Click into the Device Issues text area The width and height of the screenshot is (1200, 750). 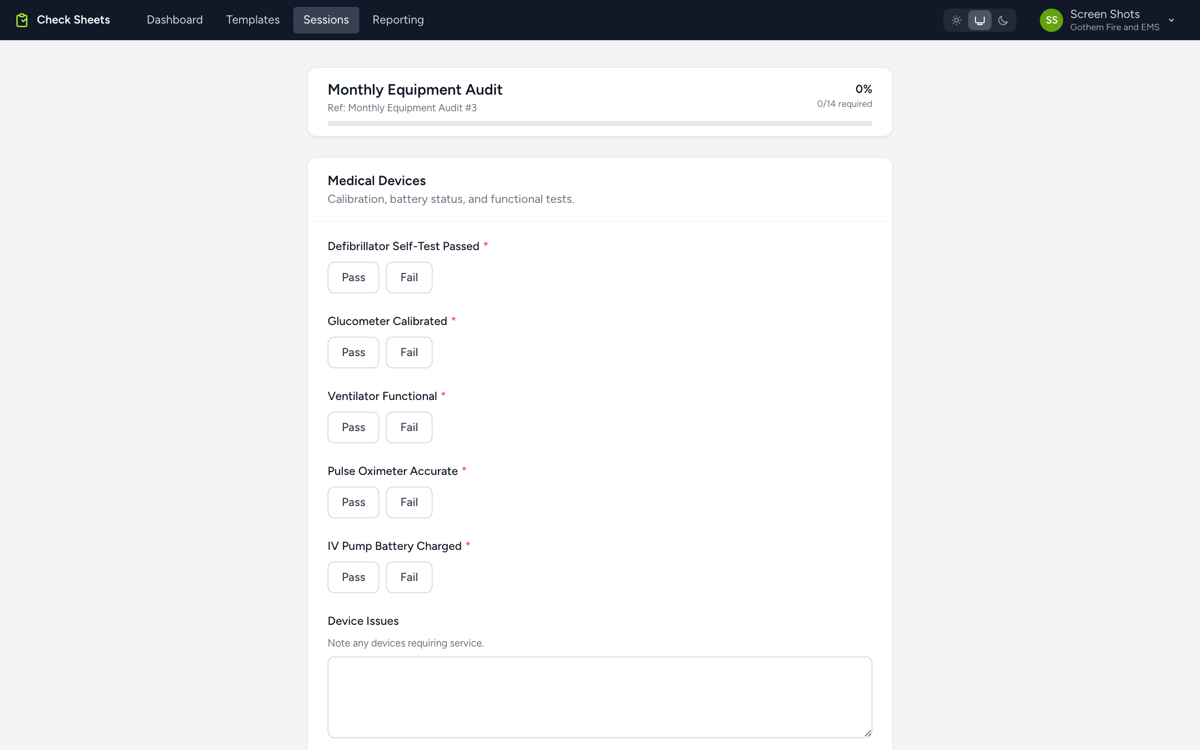click(600, 697)
